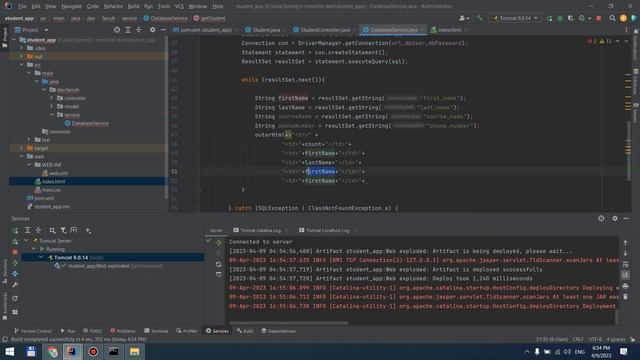Select DatabaseService in Project tree
640x360 pixels.
[x=90, y=123]
